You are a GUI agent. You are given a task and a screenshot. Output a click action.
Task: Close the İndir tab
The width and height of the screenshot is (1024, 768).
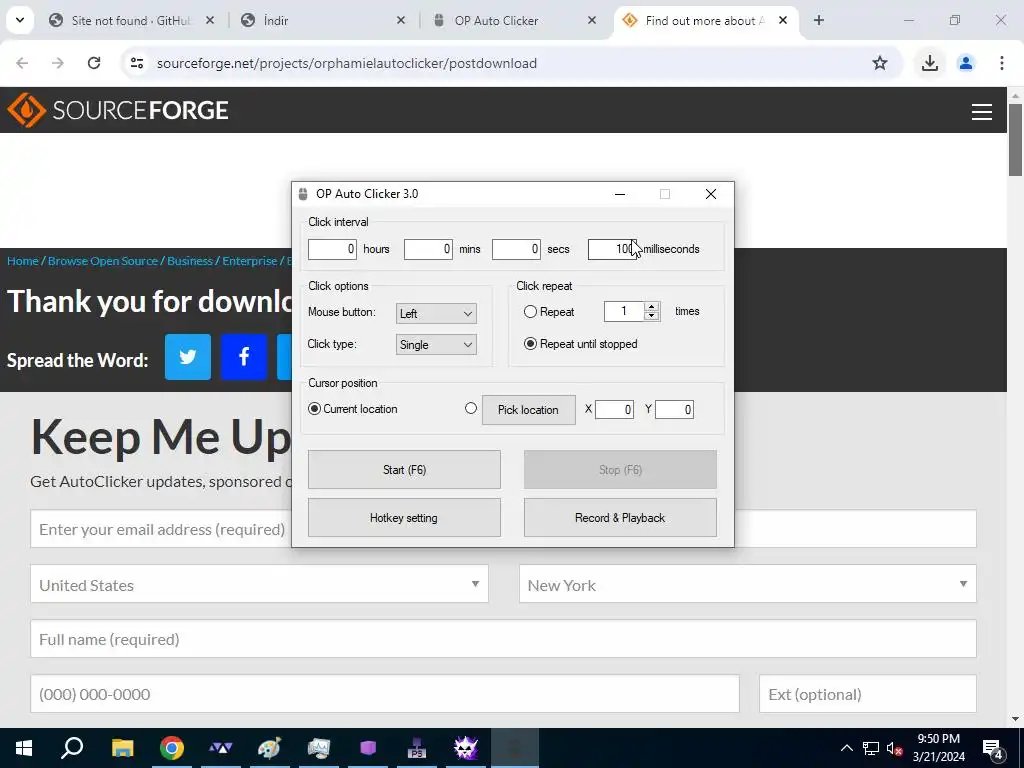401,20
